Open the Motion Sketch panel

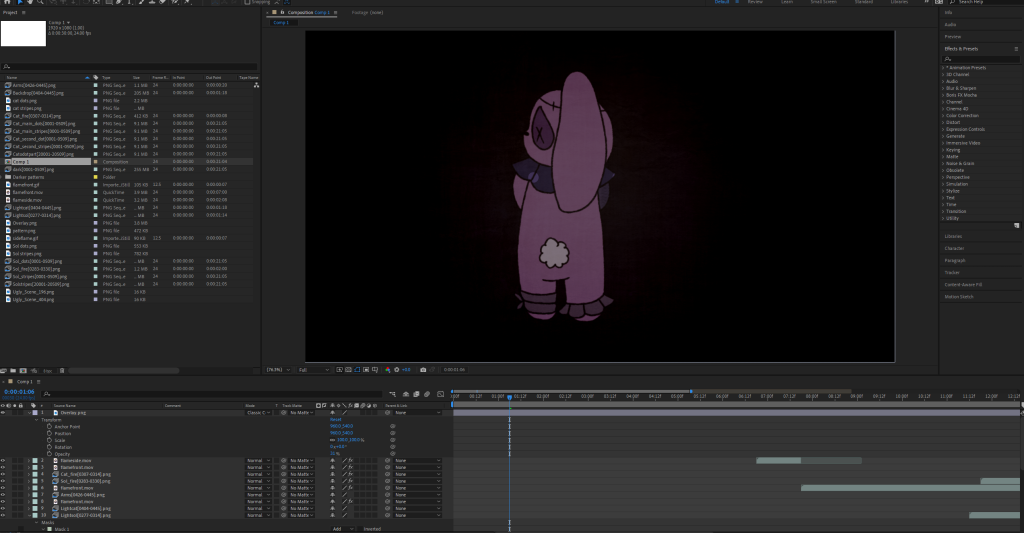click(959, 297)
